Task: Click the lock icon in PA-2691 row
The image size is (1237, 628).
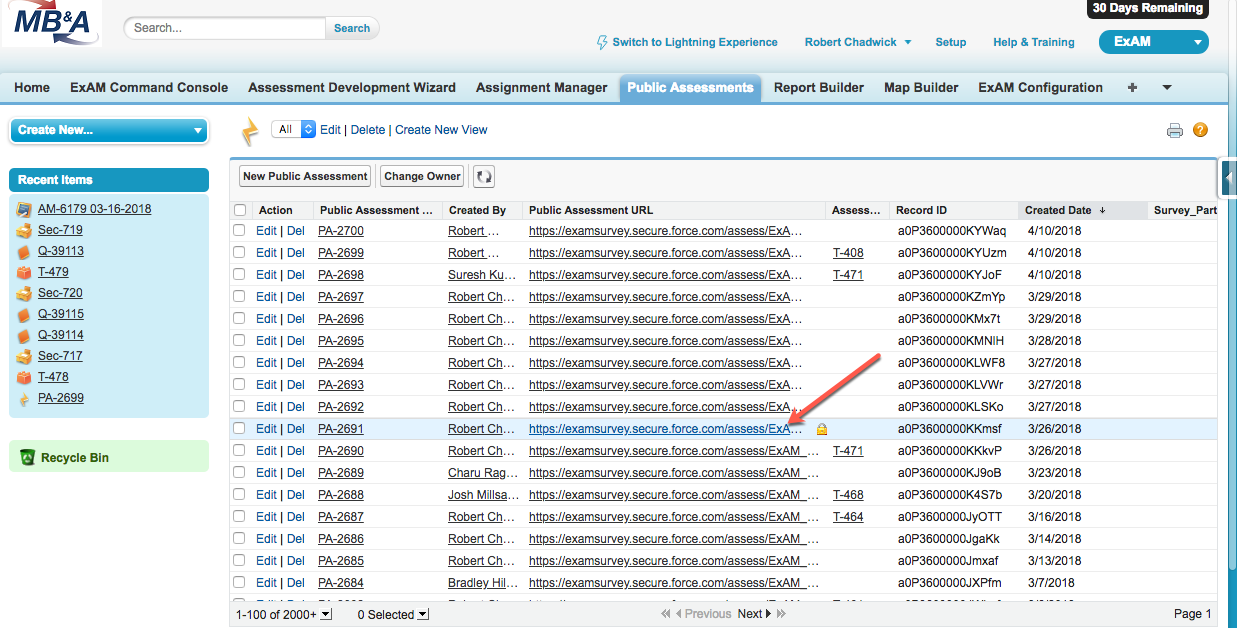Action: [x=822, y=429]
